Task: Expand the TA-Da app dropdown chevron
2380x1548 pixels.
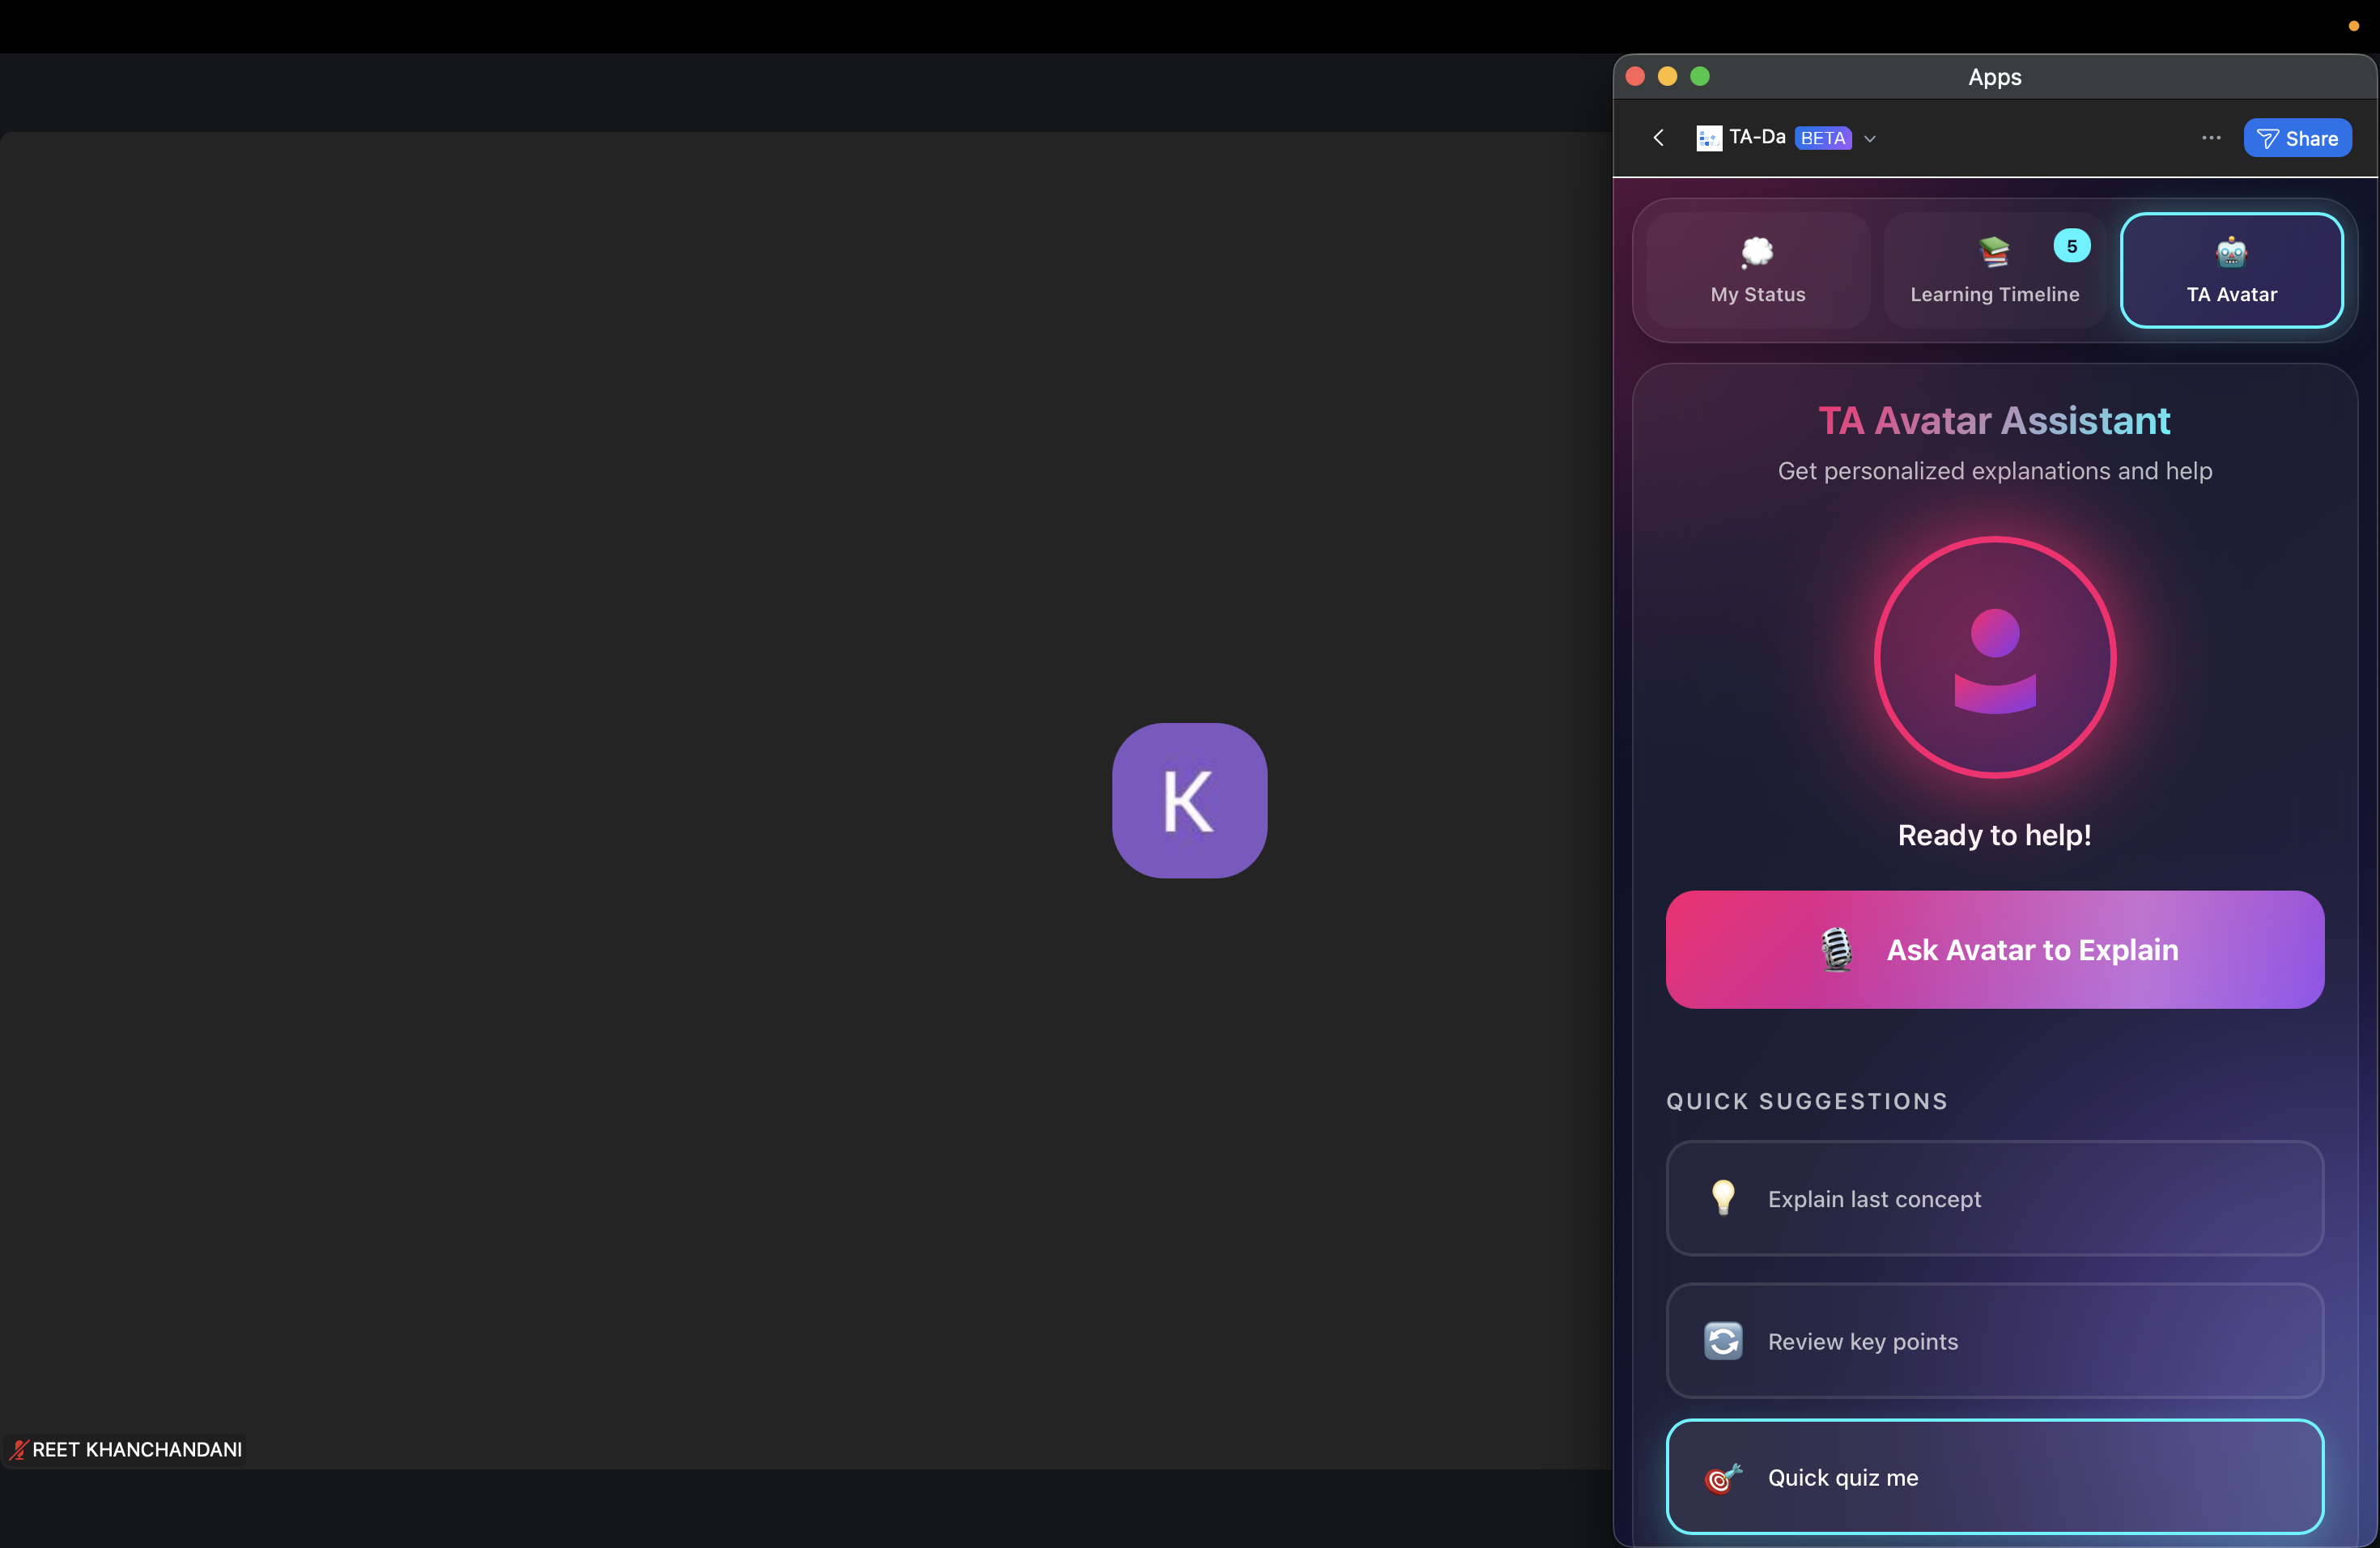Action: (x=1870, y=139)
